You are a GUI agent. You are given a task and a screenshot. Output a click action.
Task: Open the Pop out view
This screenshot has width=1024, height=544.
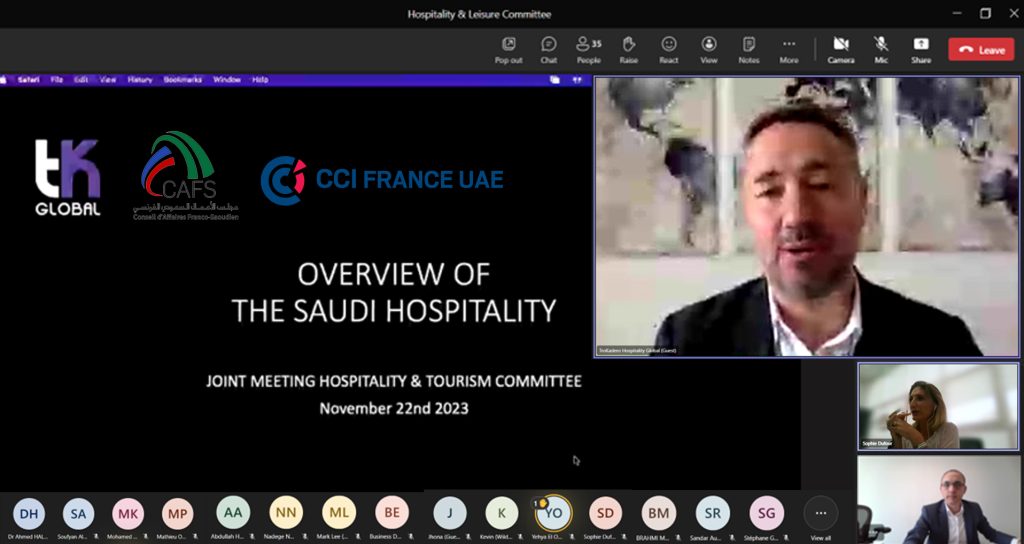click(x=508, y=50)
